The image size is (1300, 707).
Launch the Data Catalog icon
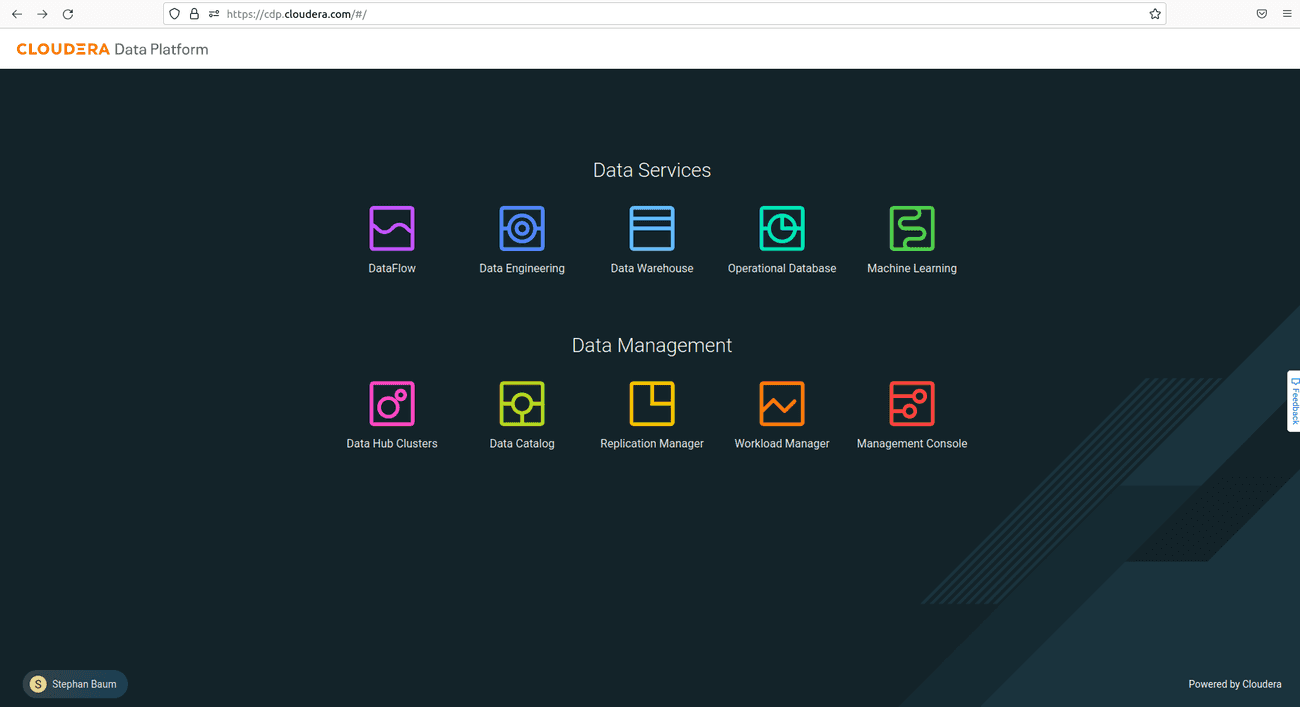point(522,404)
